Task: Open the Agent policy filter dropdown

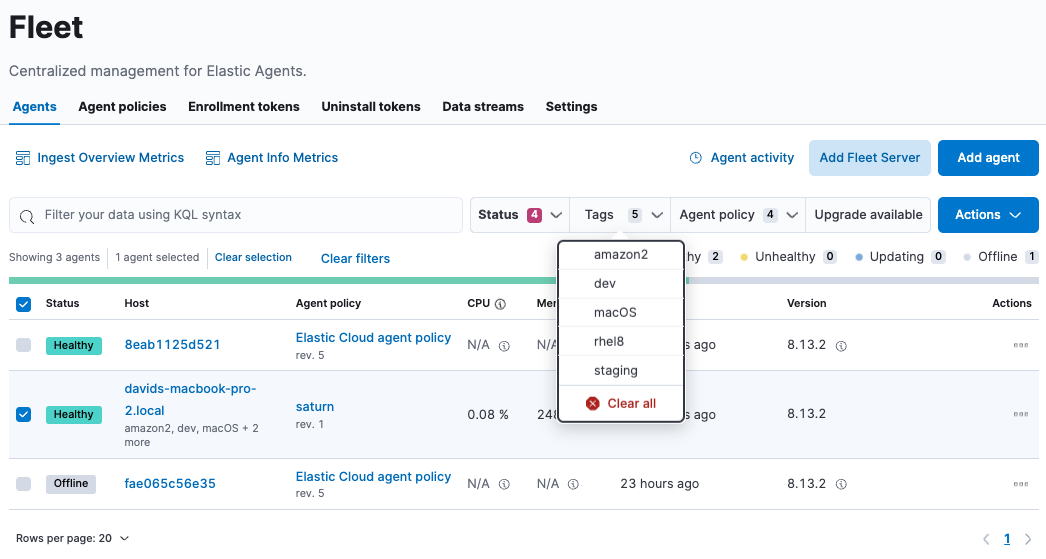Action: tap(738, 215)
